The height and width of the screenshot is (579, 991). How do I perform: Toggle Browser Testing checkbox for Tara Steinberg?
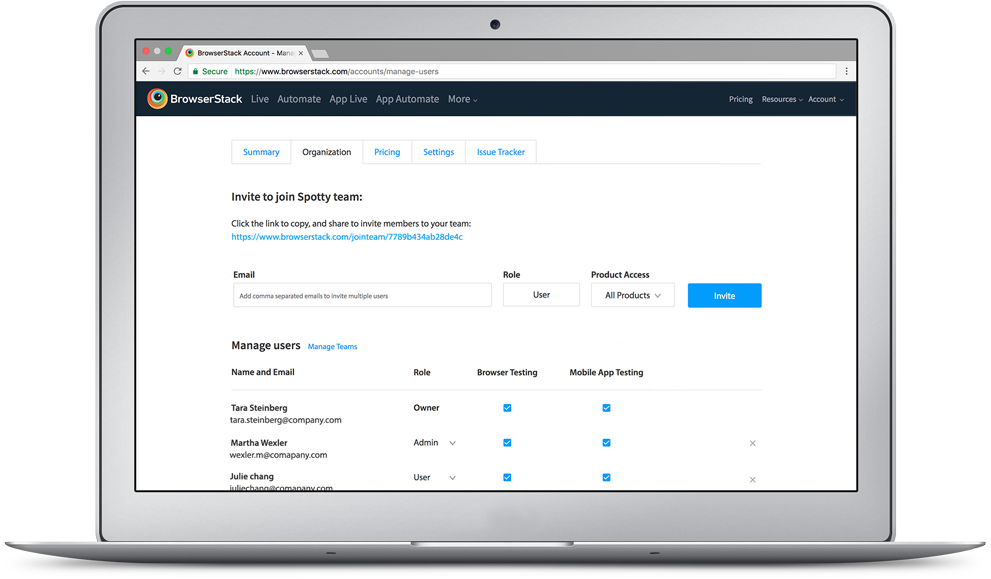pyautogui.click(x=507, y=408)
